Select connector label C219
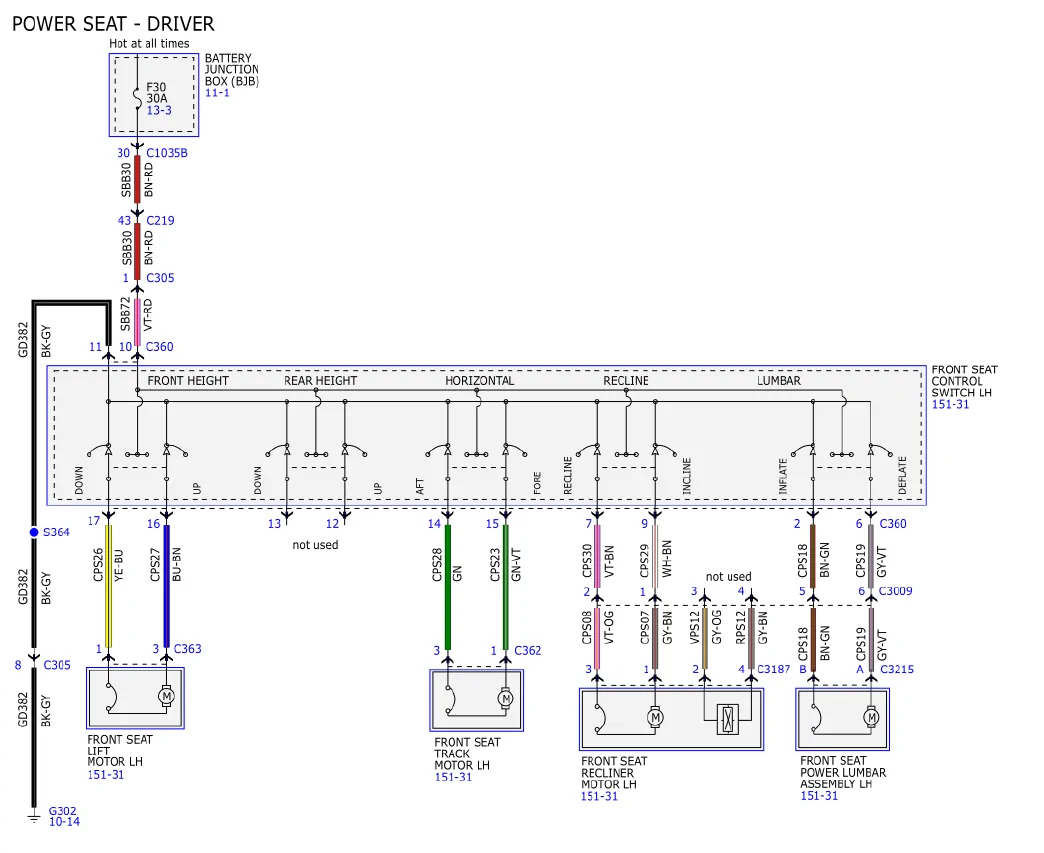Screen dimensions: 1044x853 pyautogui.click(x=160, y=220)
